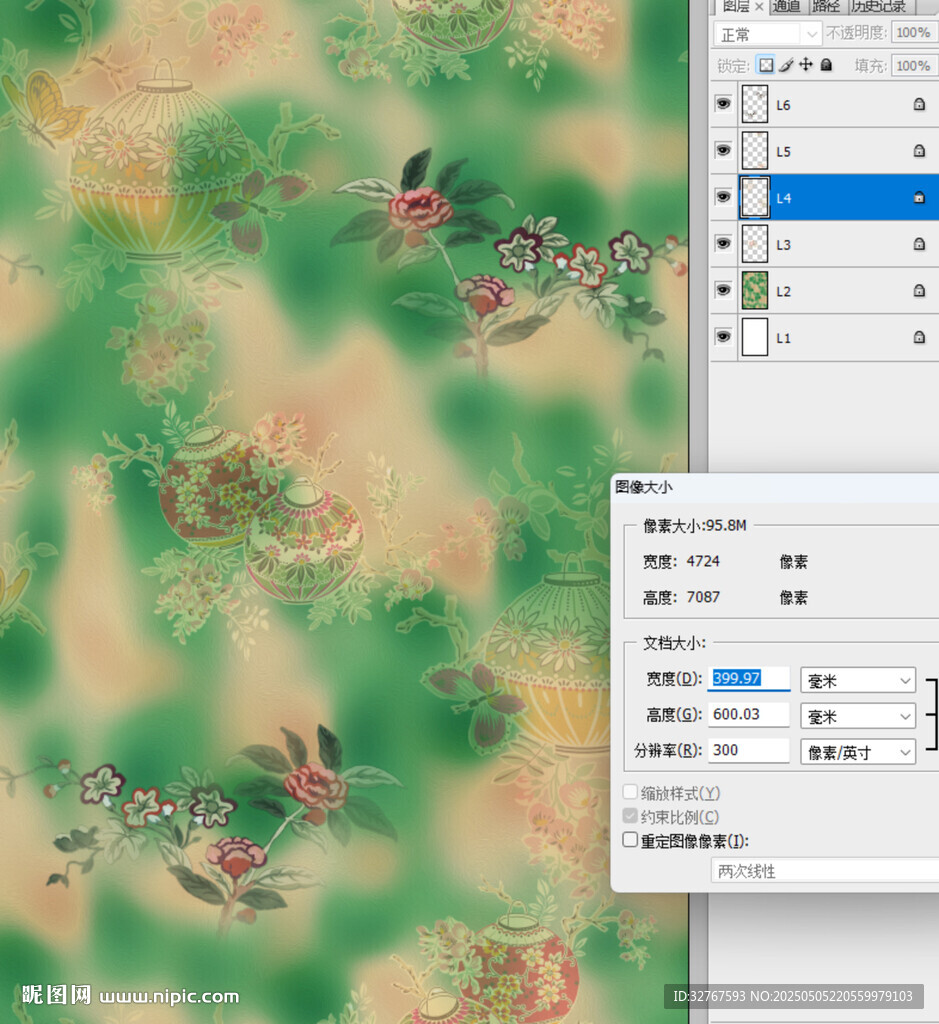
Task: Click the lock position move icon
Action: (x=806, y=65)
